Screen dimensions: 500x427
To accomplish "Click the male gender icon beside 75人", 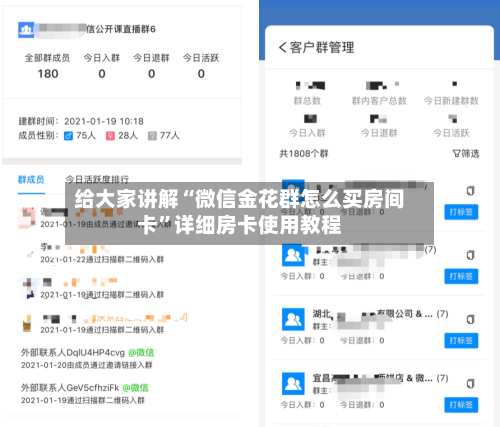I will coord(68,136).
